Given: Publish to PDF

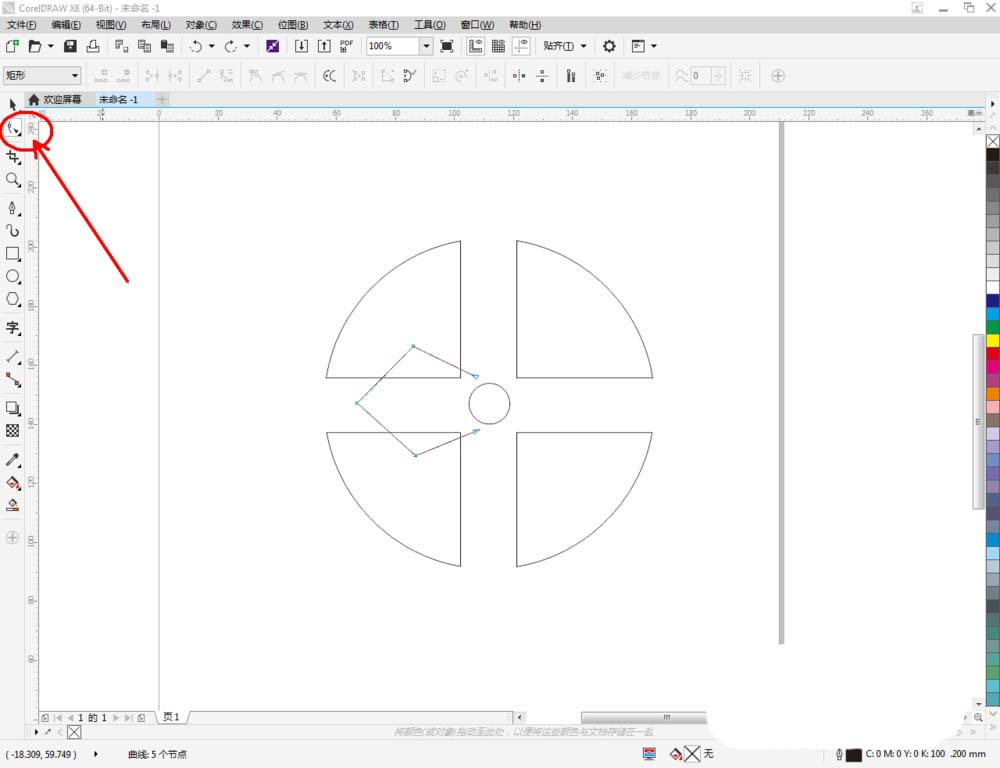Looking at the screenshot, I should coord(346,46).
